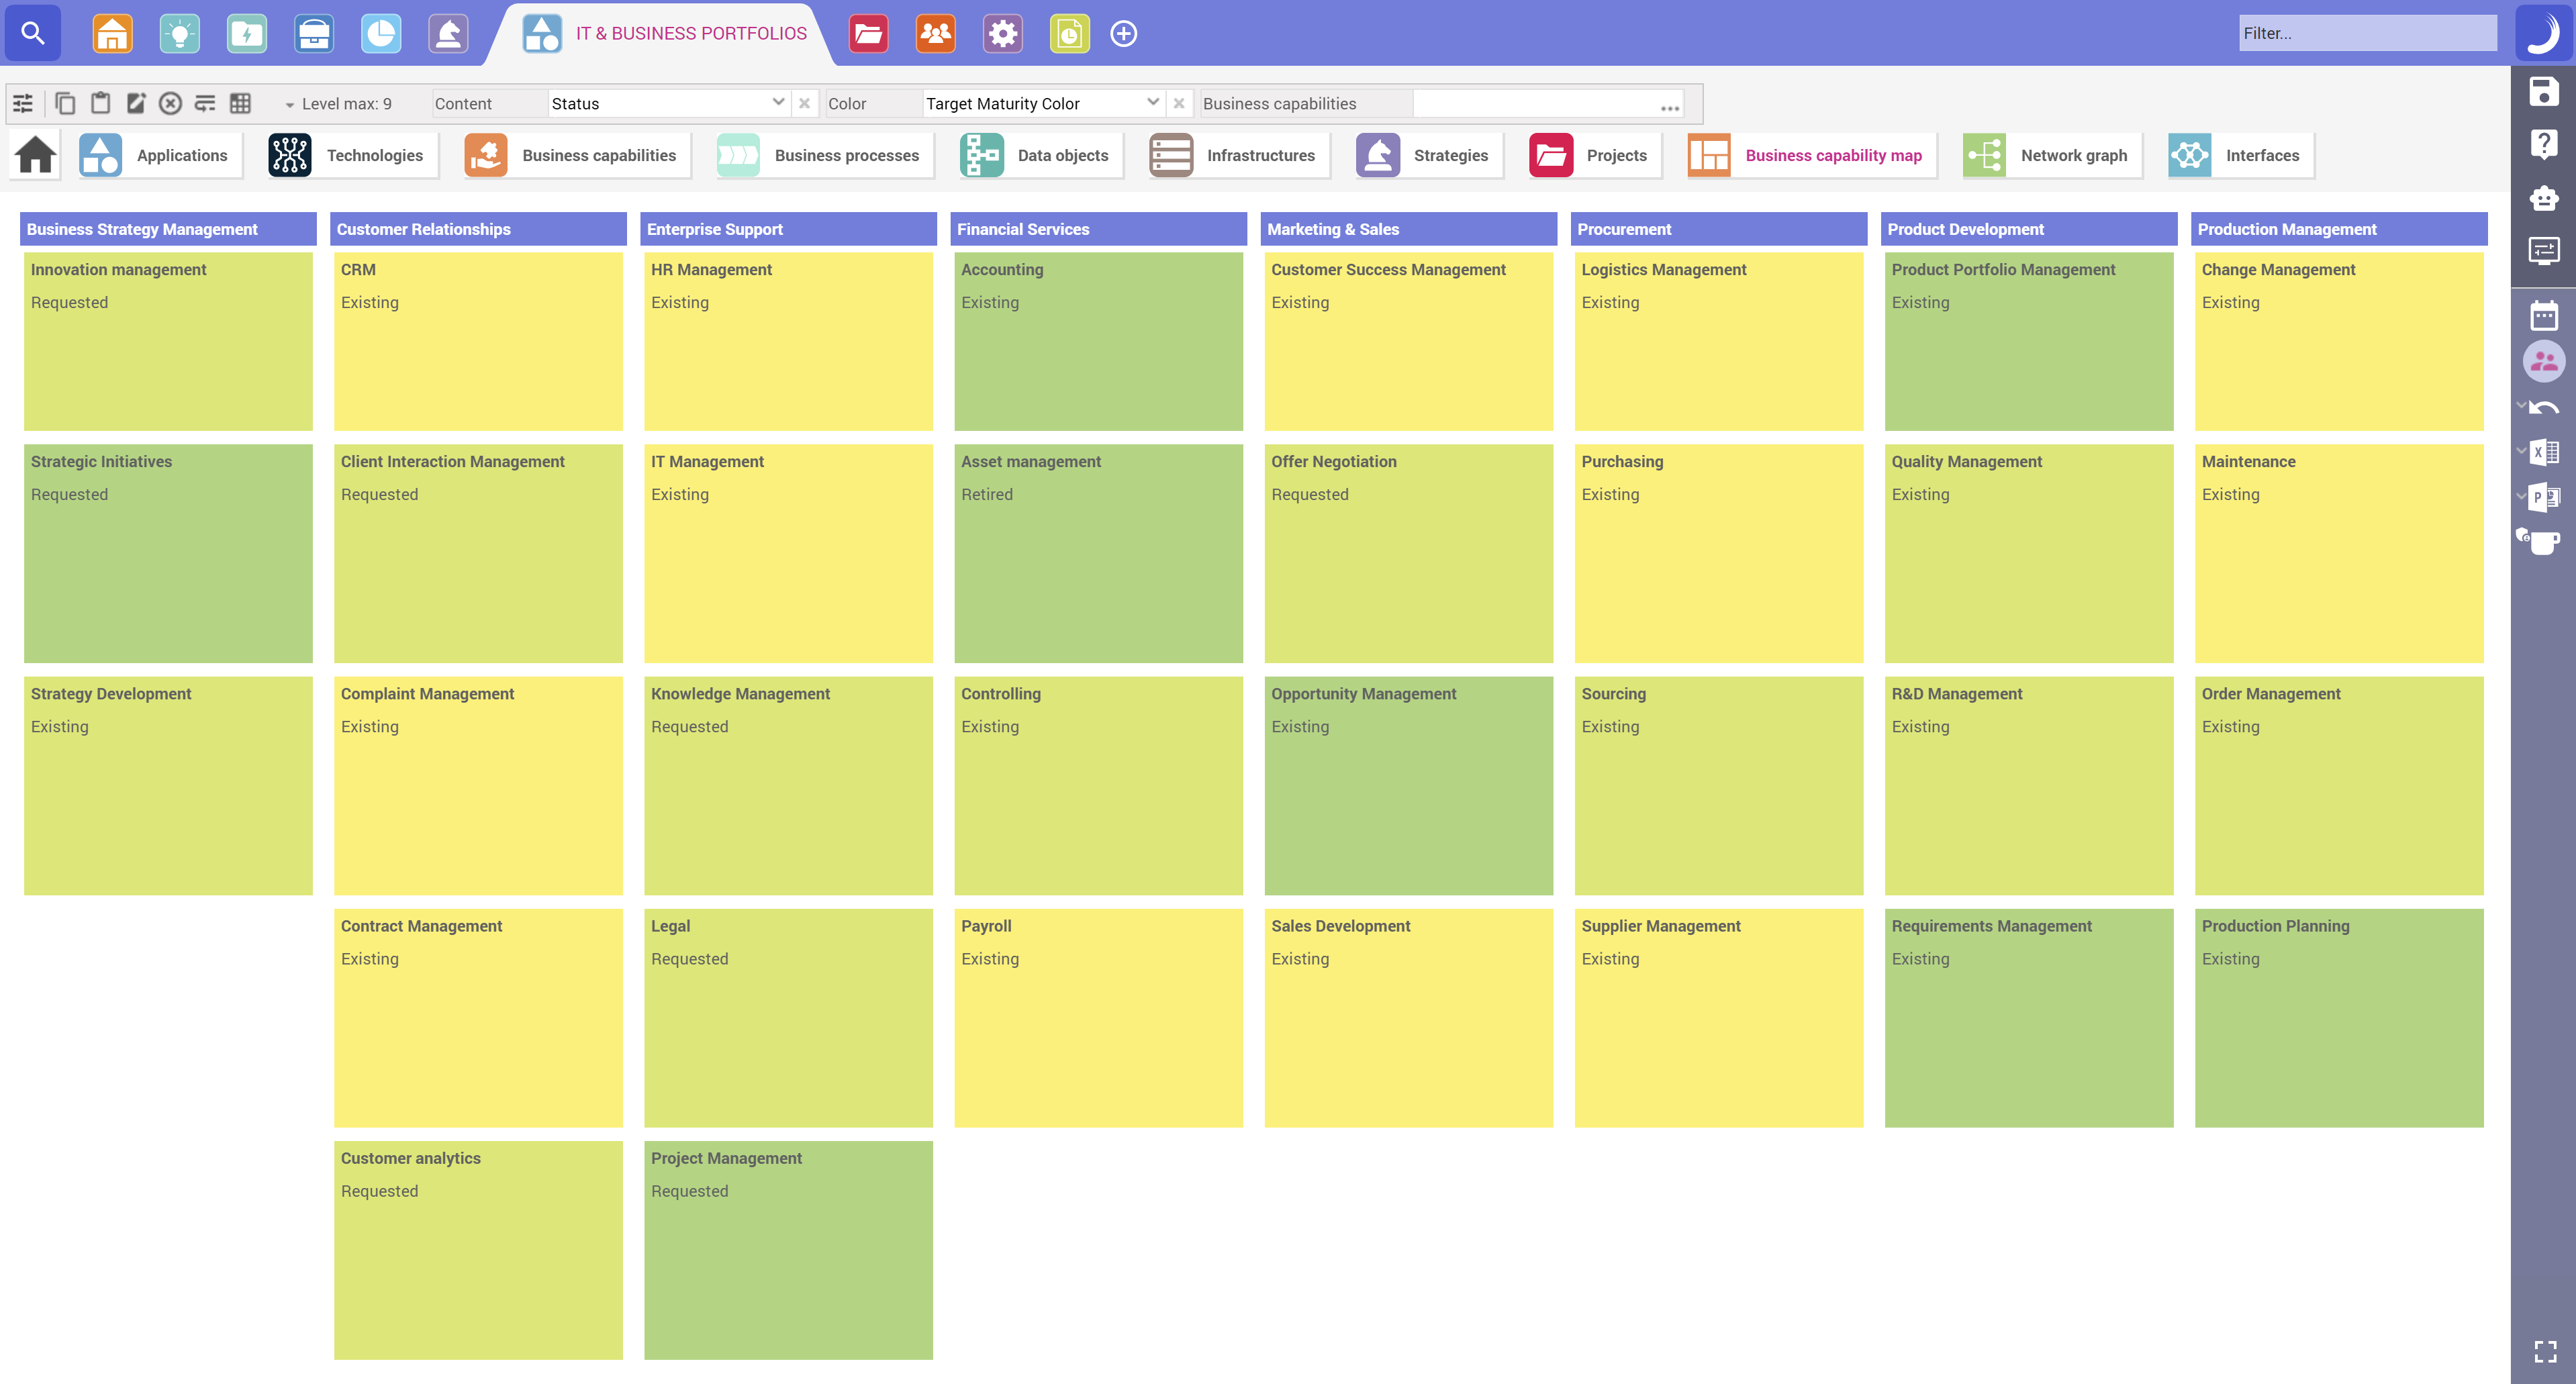Open search with the magnifier icon
Image resolution: width=2576 pixels, height=1384 pixels.
click(x=33, y=33)
